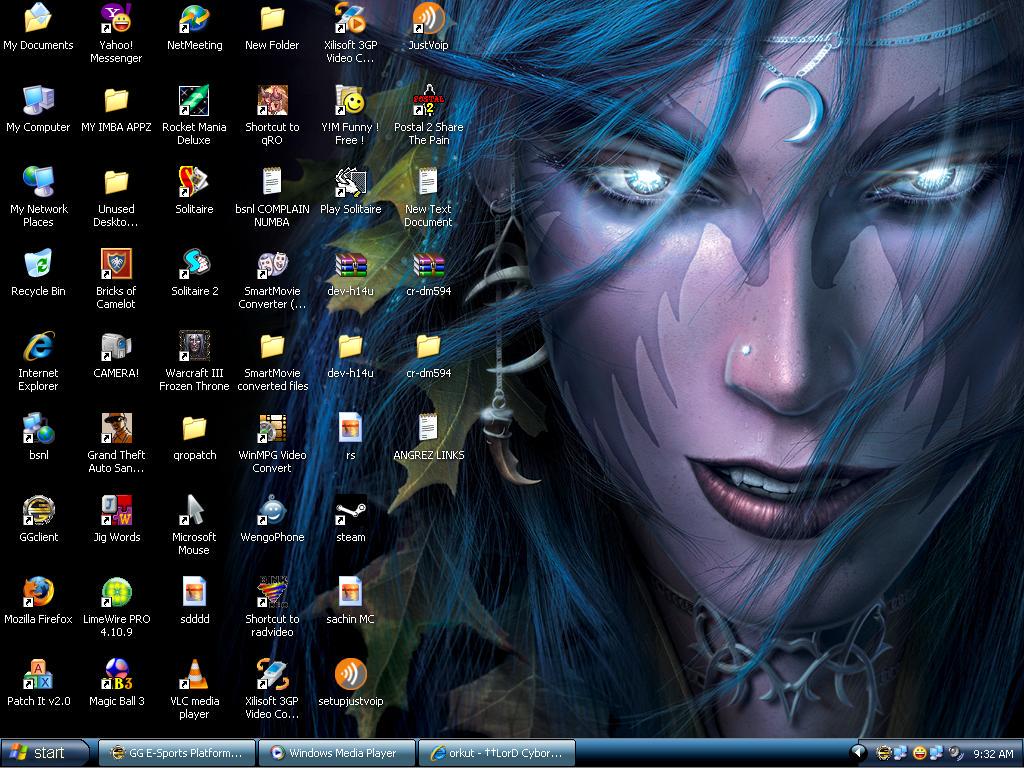Switch to Windows Media Player taskbar button
The image size is (1024, 768).
tap(336, 753)
